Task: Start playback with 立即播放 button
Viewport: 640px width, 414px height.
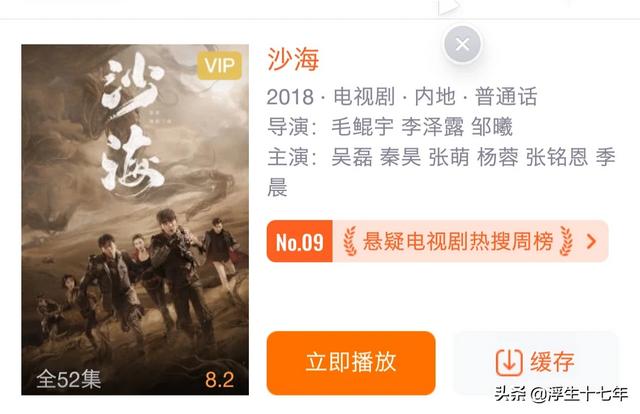Action: point(351,363)
